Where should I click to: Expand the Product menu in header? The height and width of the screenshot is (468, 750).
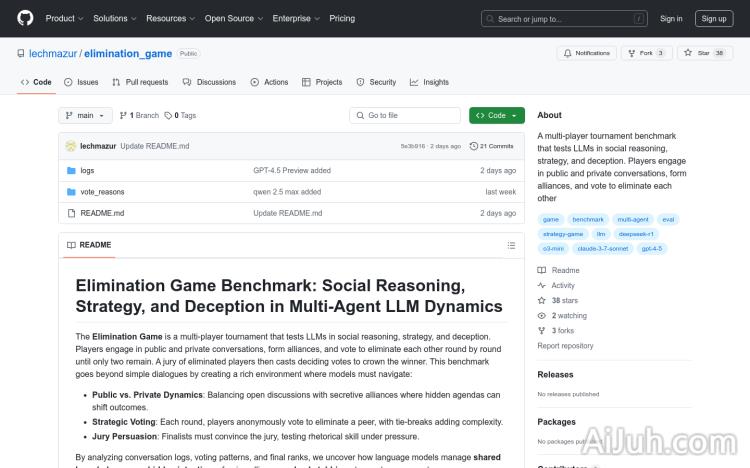[64, 18]
